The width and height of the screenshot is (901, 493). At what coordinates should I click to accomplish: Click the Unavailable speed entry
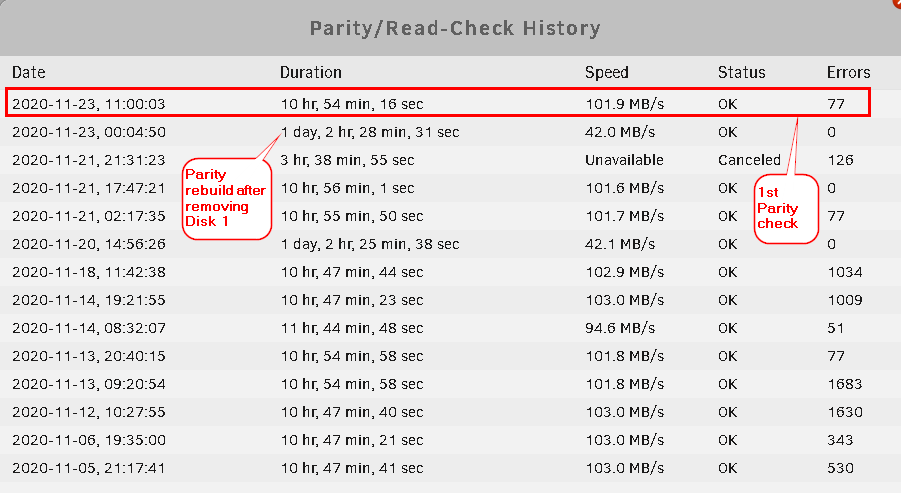tap(624, 160)
